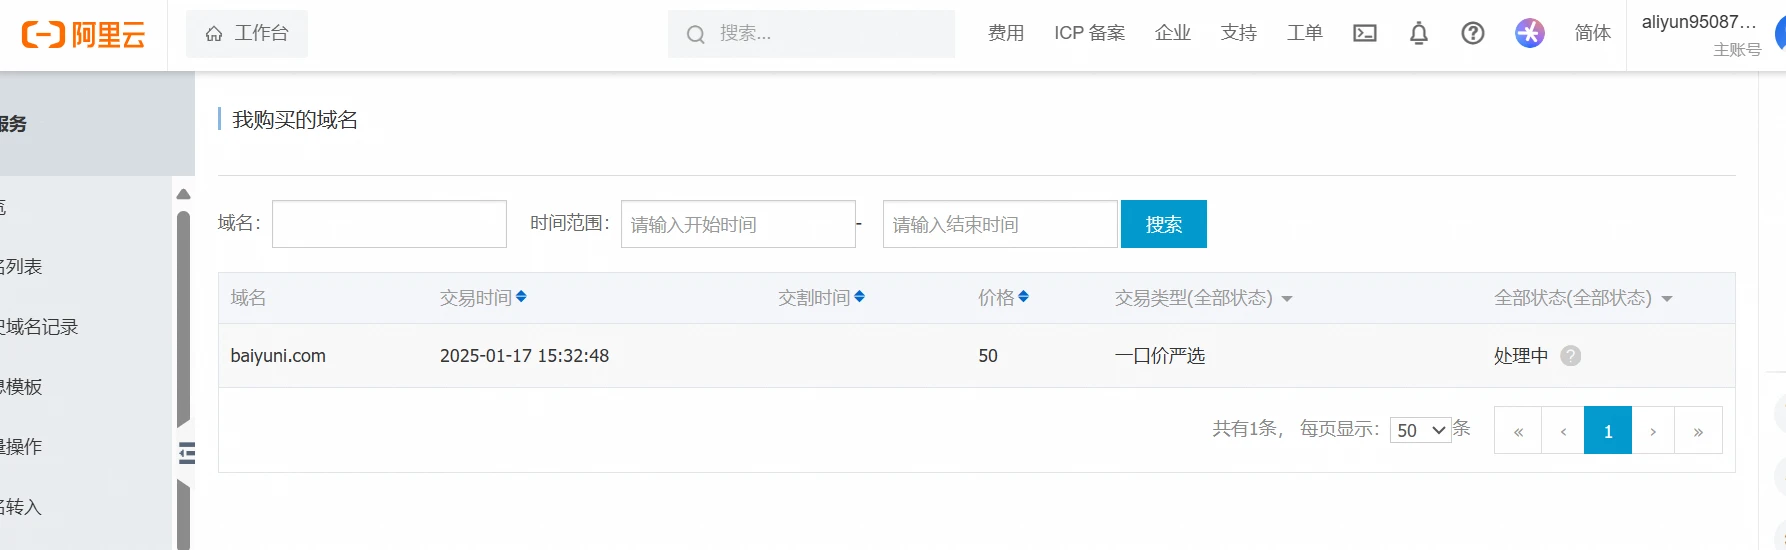Viewport: 1786px width, 550px height.
Task: Expand the 全部状态 filter dropdown
Action: pyautogui.click(x=1666, y=299)
